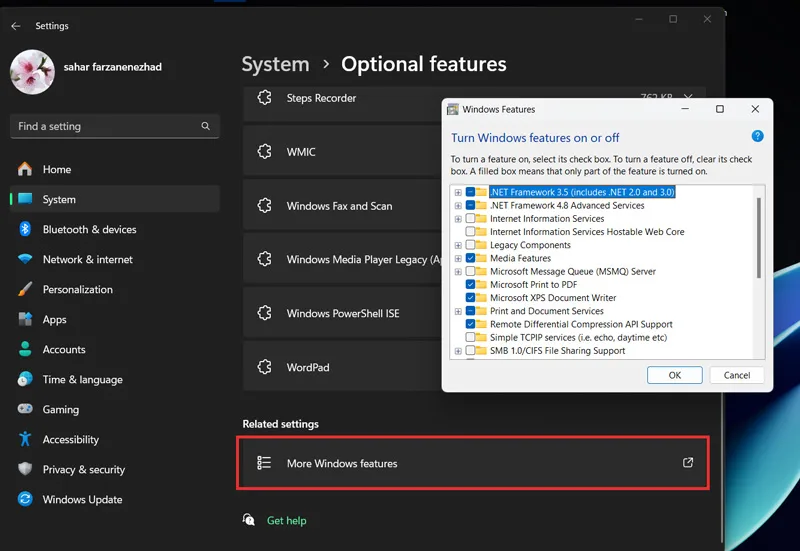Click the Windows Update sync icon

(25, 499)
